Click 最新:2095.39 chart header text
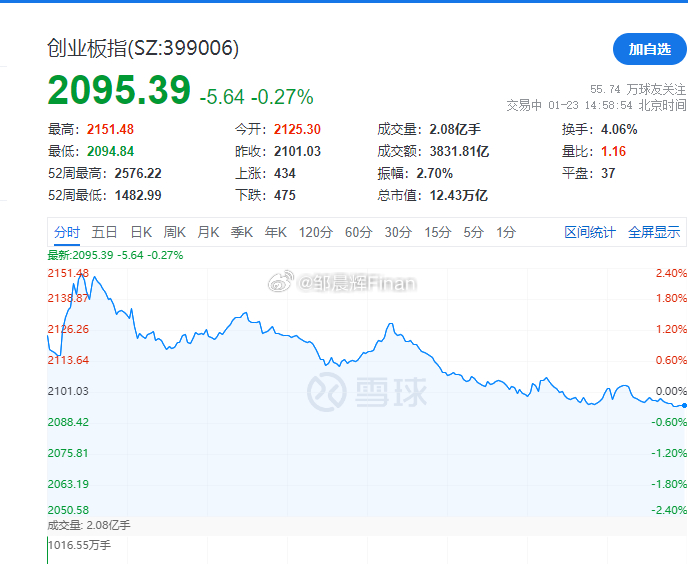The image size is (688, 564). click(115, 255)
